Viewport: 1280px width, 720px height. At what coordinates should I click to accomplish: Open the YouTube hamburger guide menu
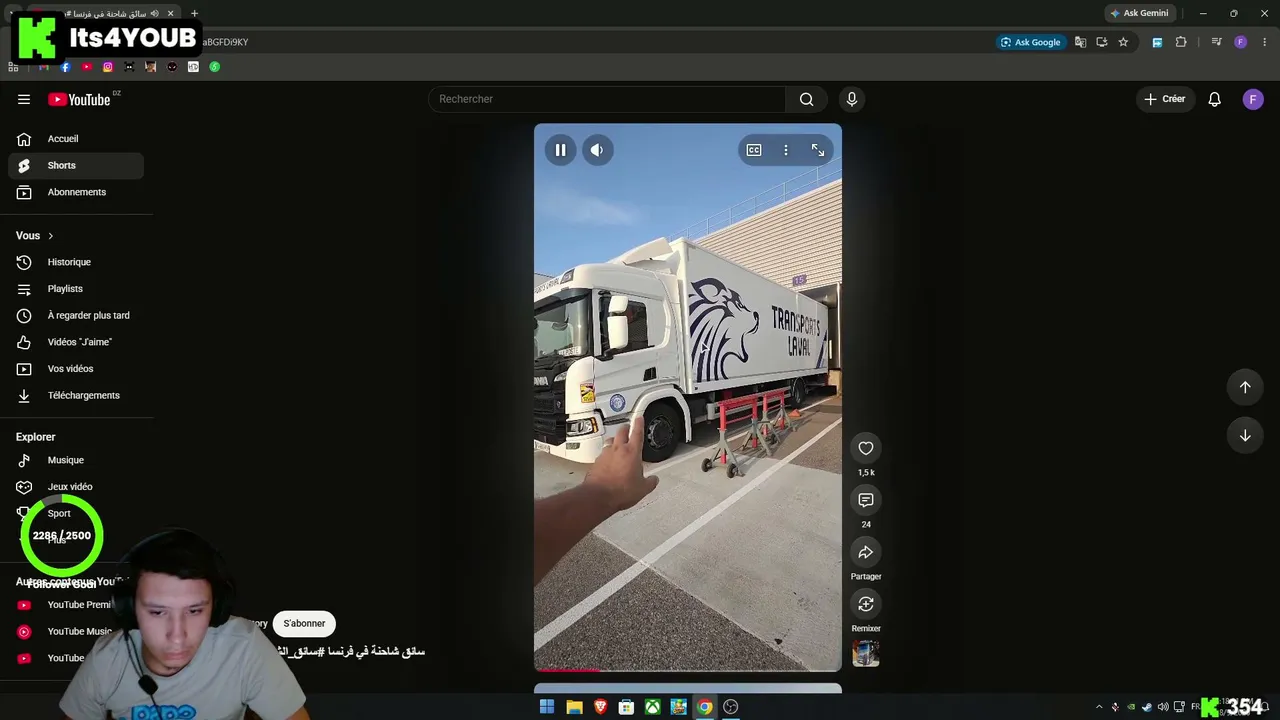coord(24,99)
